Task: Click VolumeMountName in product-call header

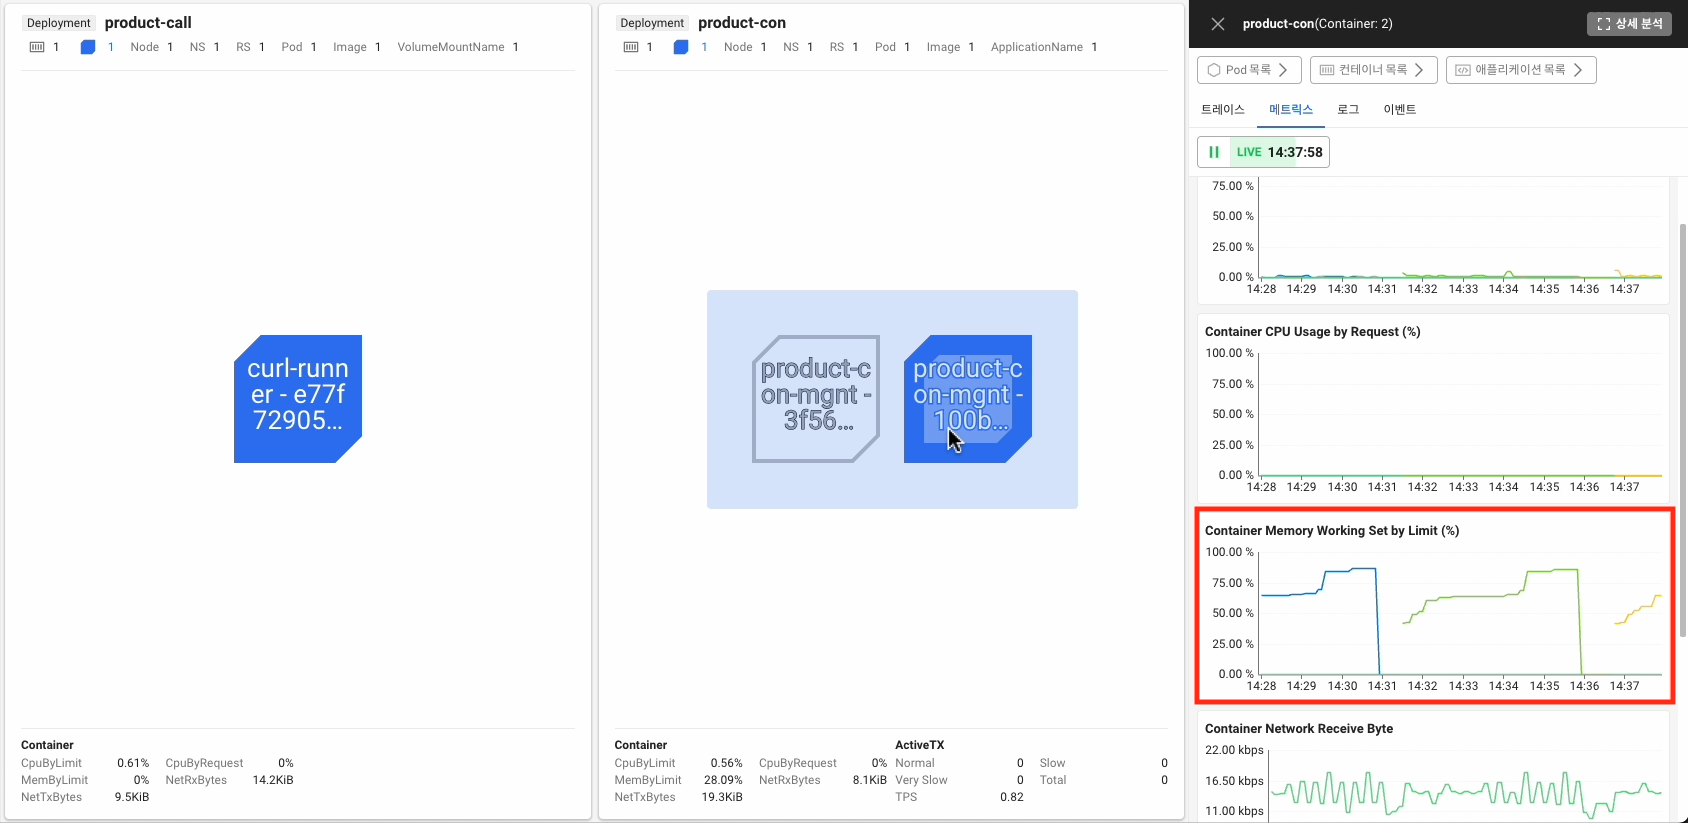Action: click(451, 47)
